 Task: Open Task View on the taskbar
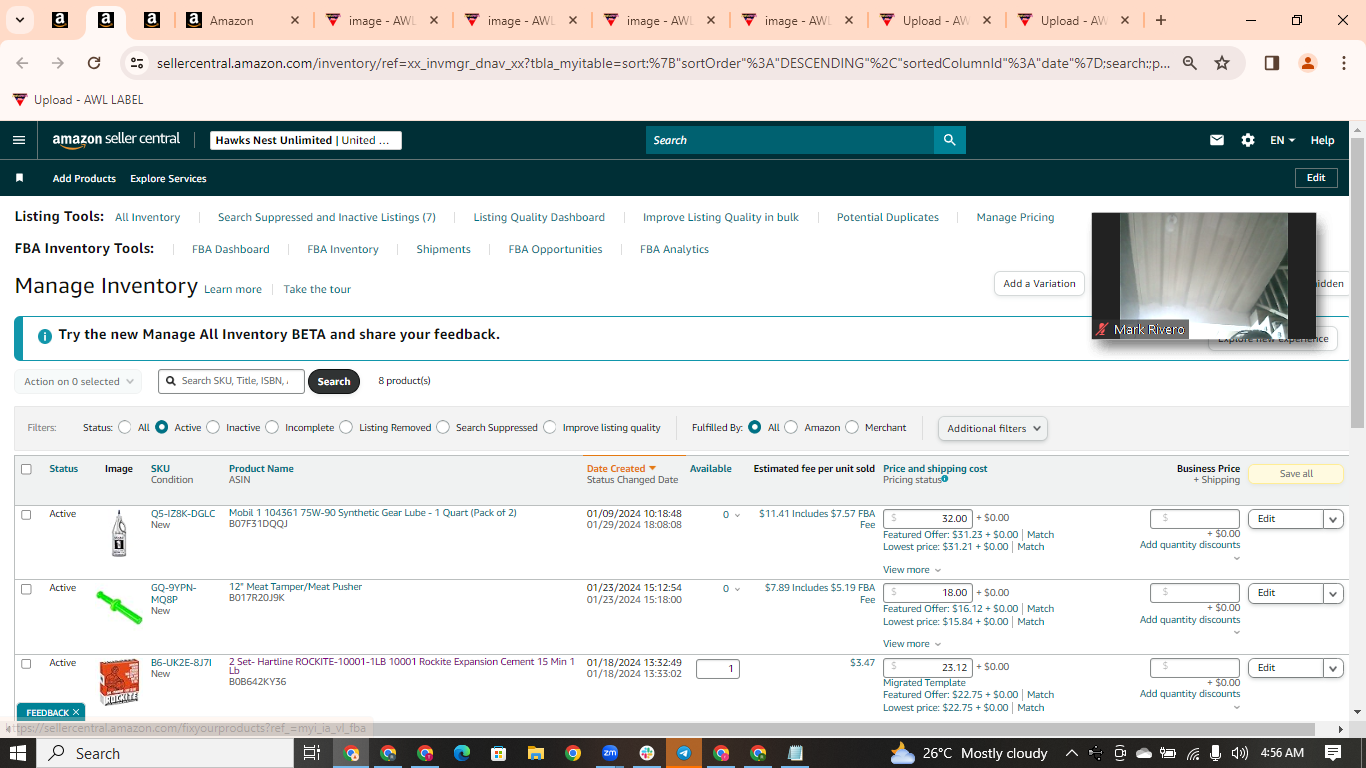pos(311,753)
